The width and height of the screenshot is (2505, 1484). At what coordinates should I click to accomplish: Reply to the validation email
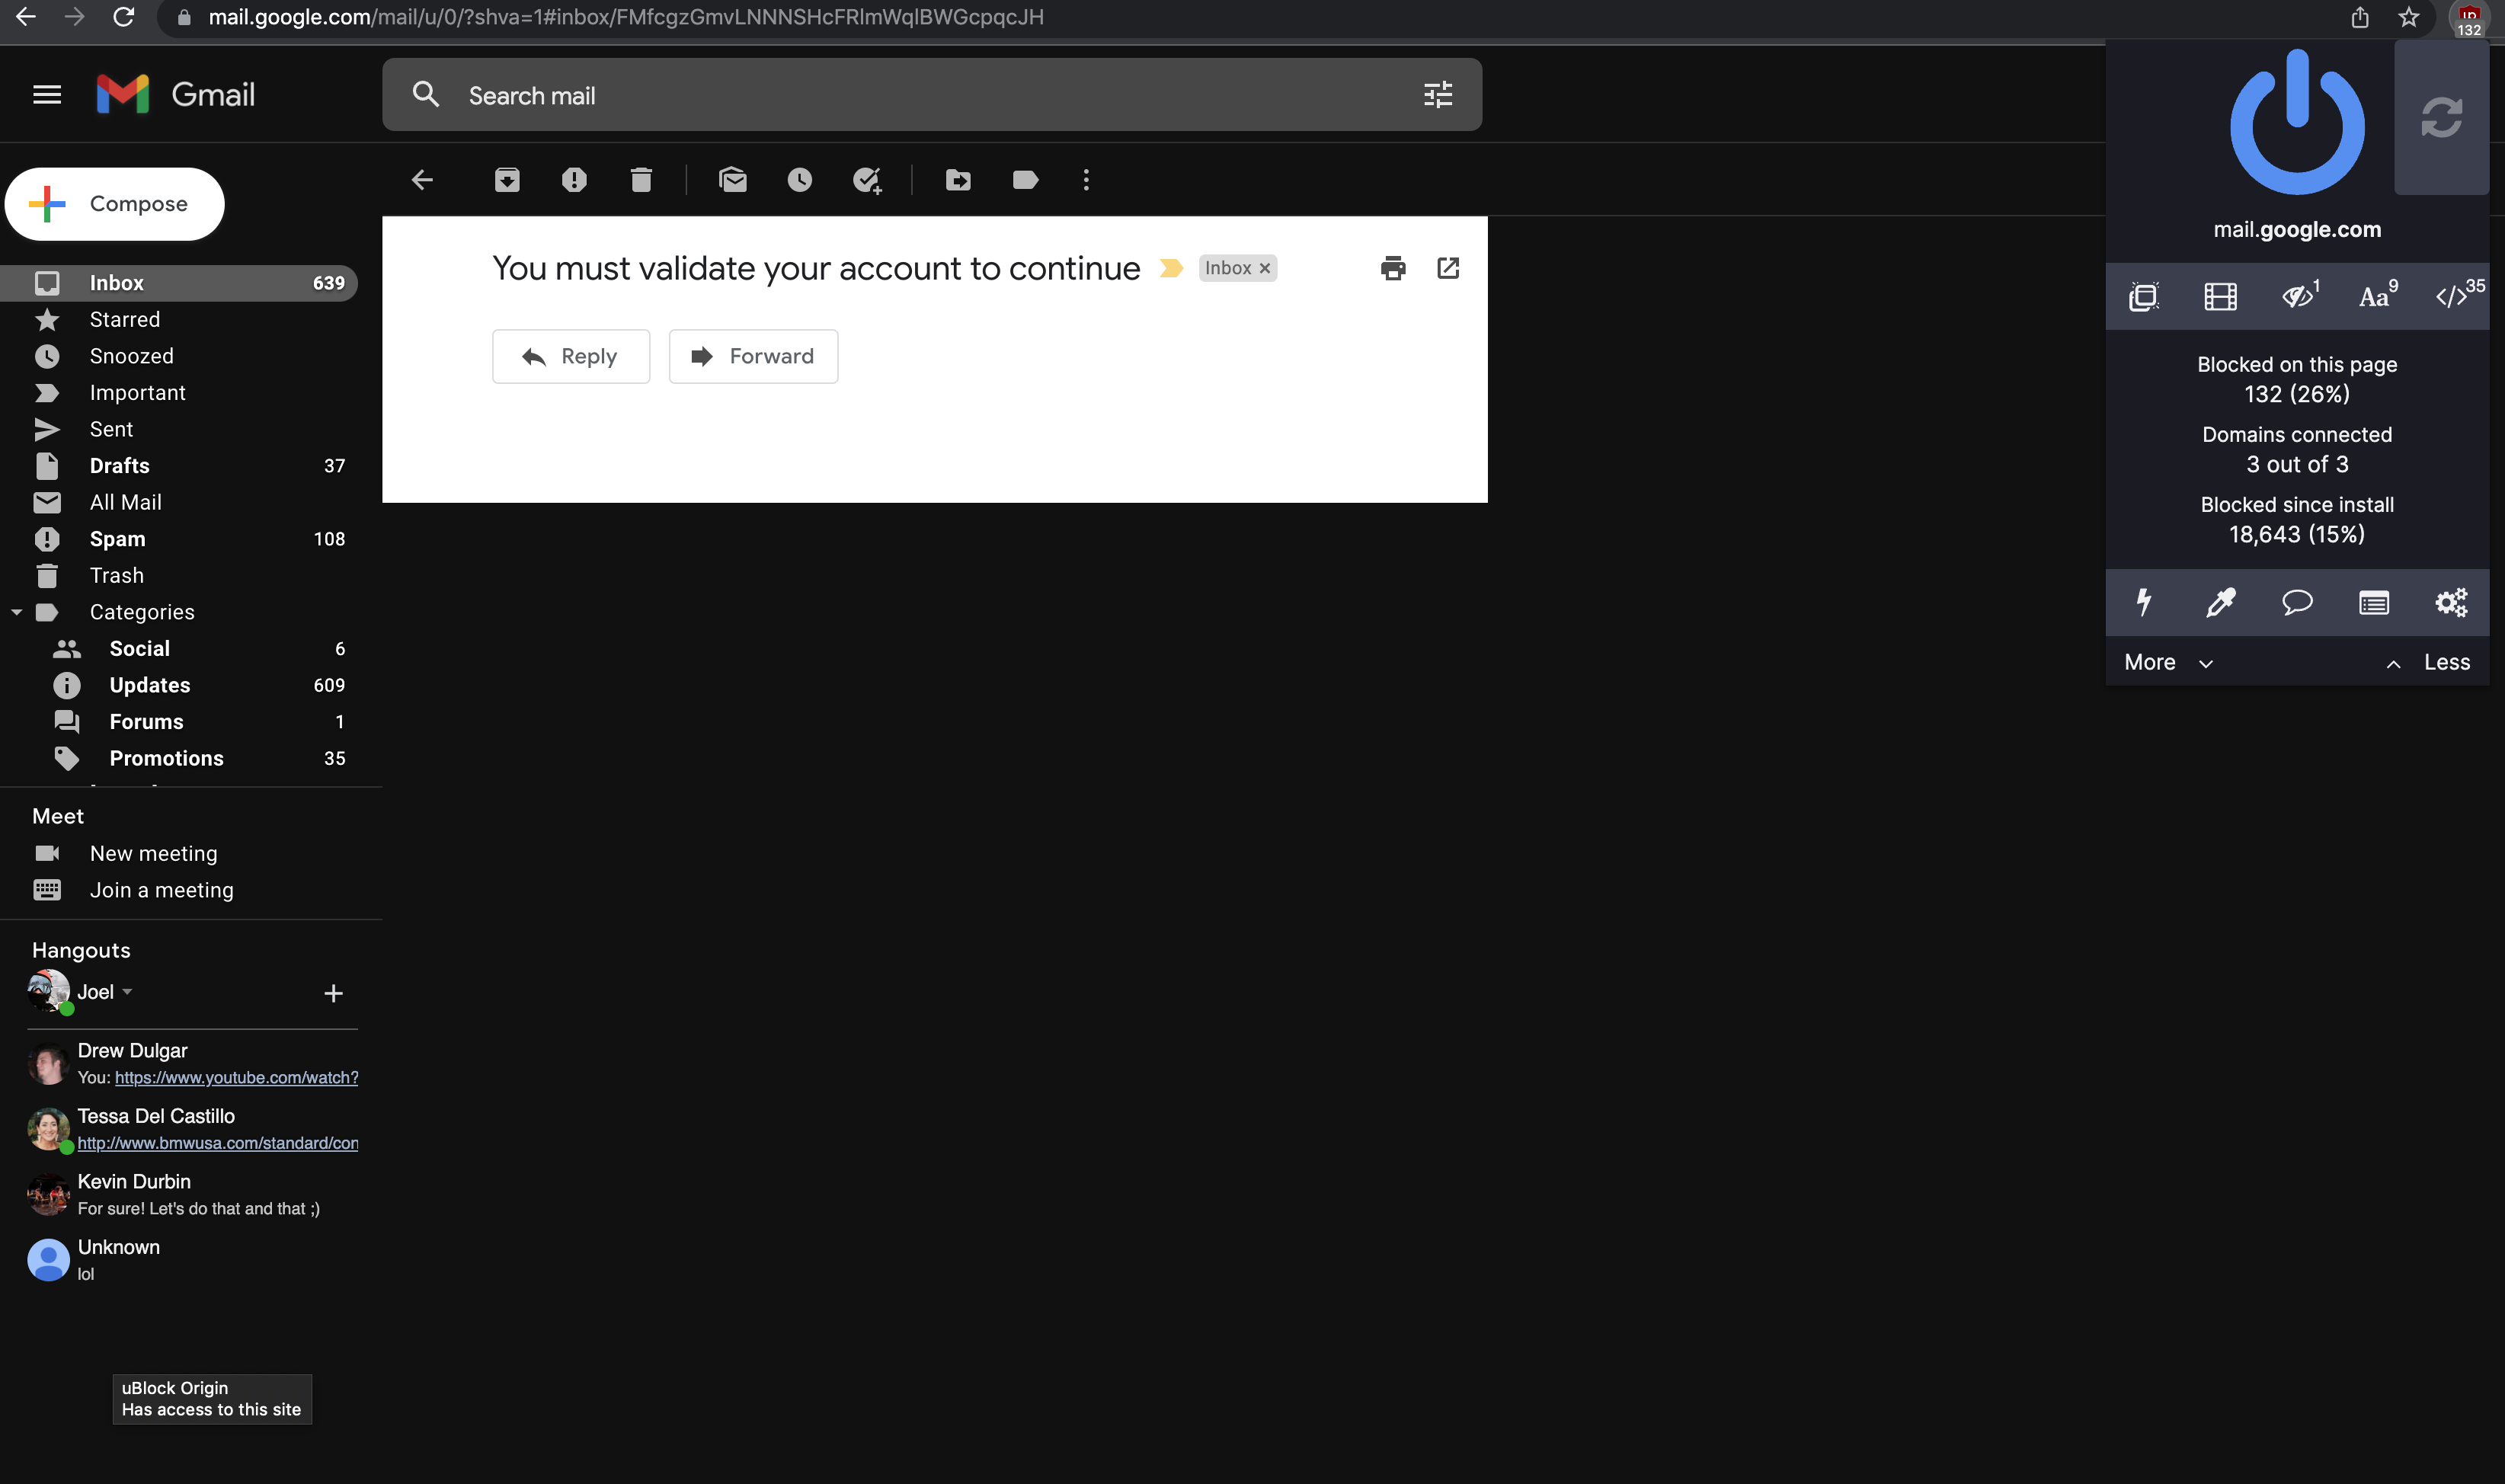point(571,355)
